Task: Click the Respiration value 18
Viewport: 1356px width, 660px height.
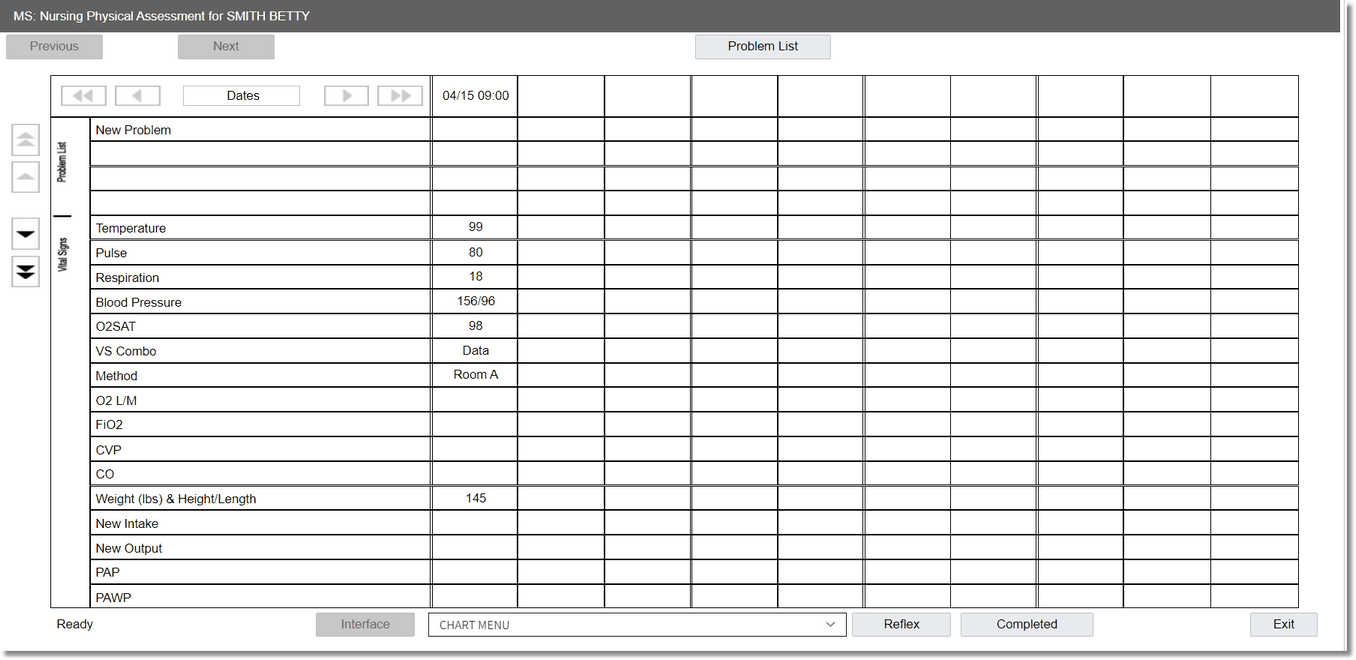Action: pyautogui.click(x=475, y=276)
